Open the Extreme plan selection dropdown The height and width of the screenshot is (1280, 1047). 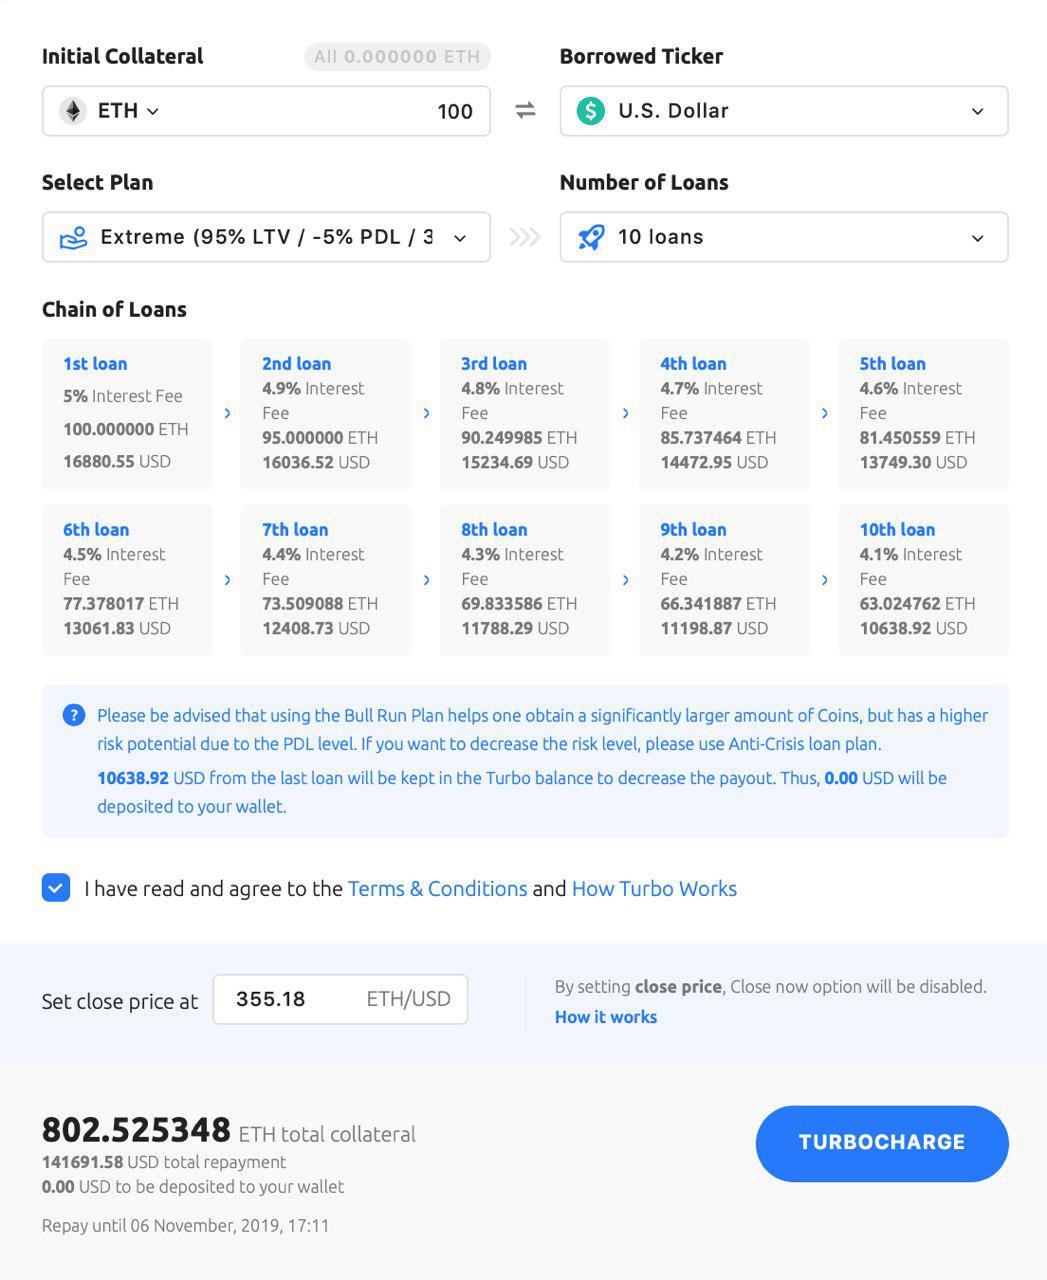[x=266, y=237]
